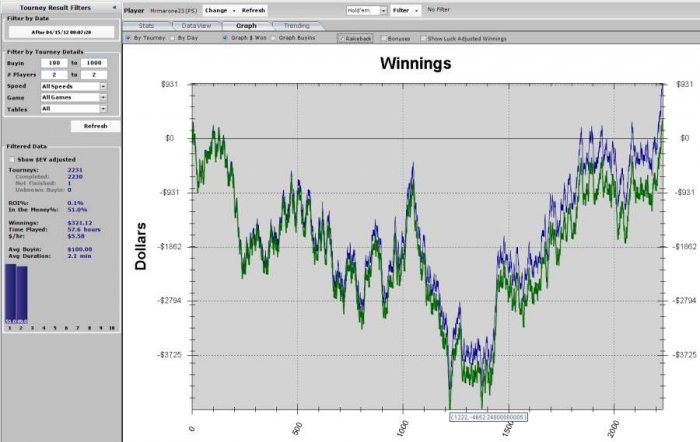700x442 pixels.
Task: Click the After 04/15/12 date filter button
Action: coord(61,32)
